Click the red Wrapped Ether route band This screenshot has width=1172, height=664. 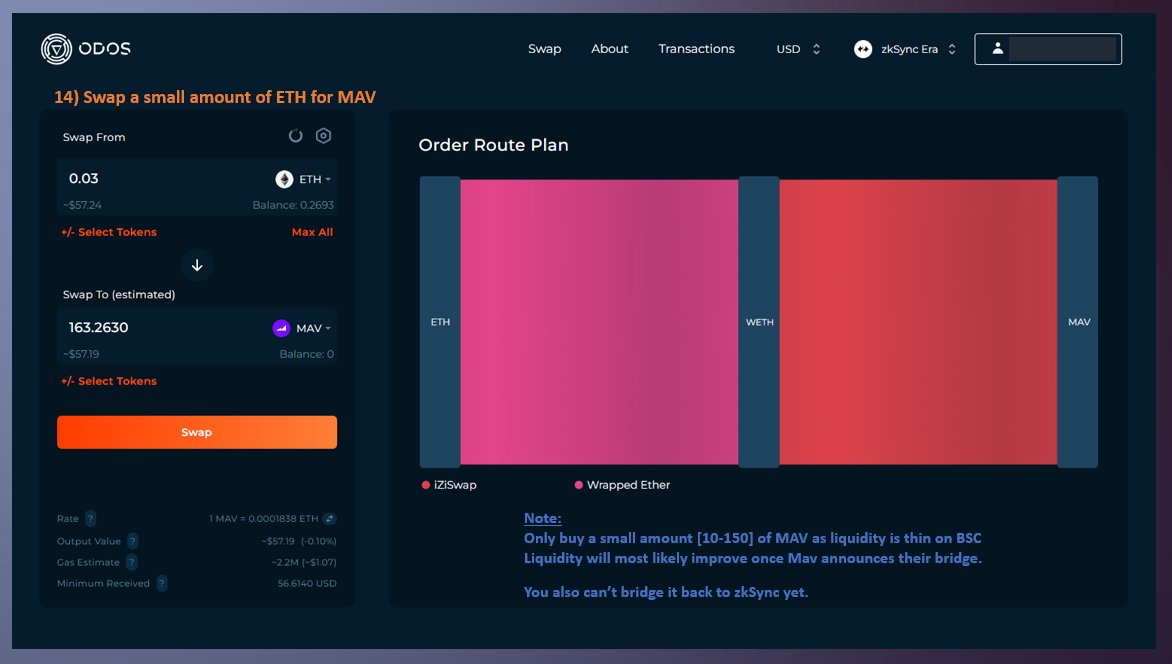(919, 322)
